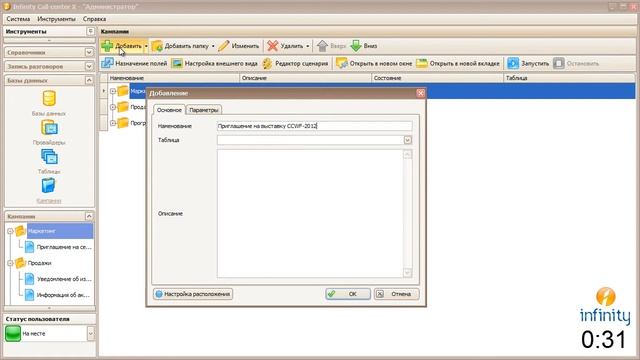Choose Открыть в новой вкладке
Viewport: 640px width, 360px height.
coord(458,63)
